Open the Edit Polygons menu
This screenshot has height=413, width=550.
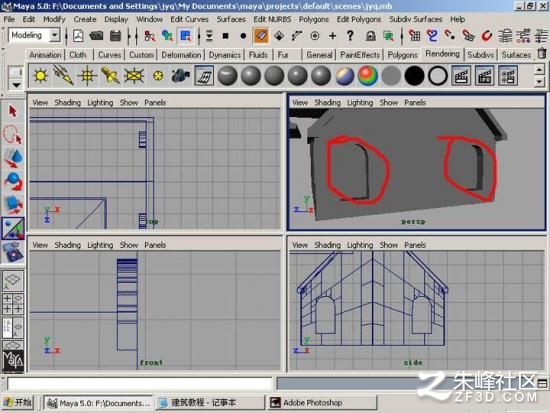359,19
